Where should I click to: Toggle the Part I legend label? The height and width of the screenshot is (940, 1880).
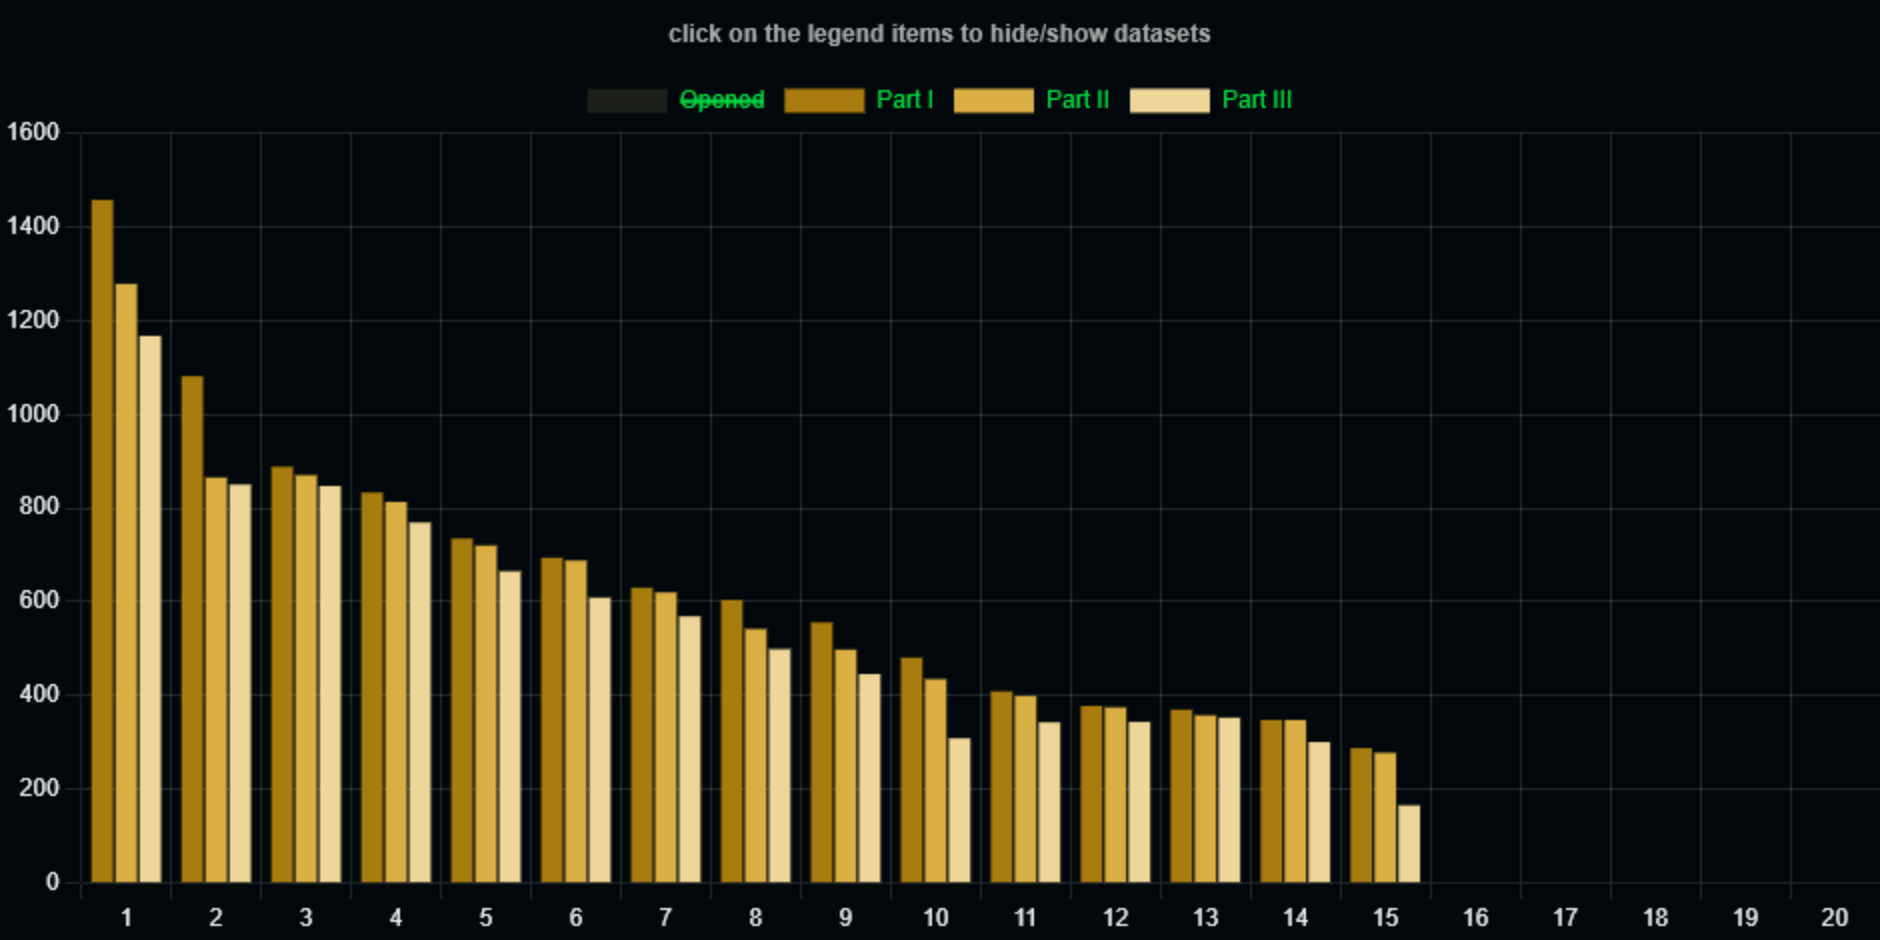tap(904, 100)
